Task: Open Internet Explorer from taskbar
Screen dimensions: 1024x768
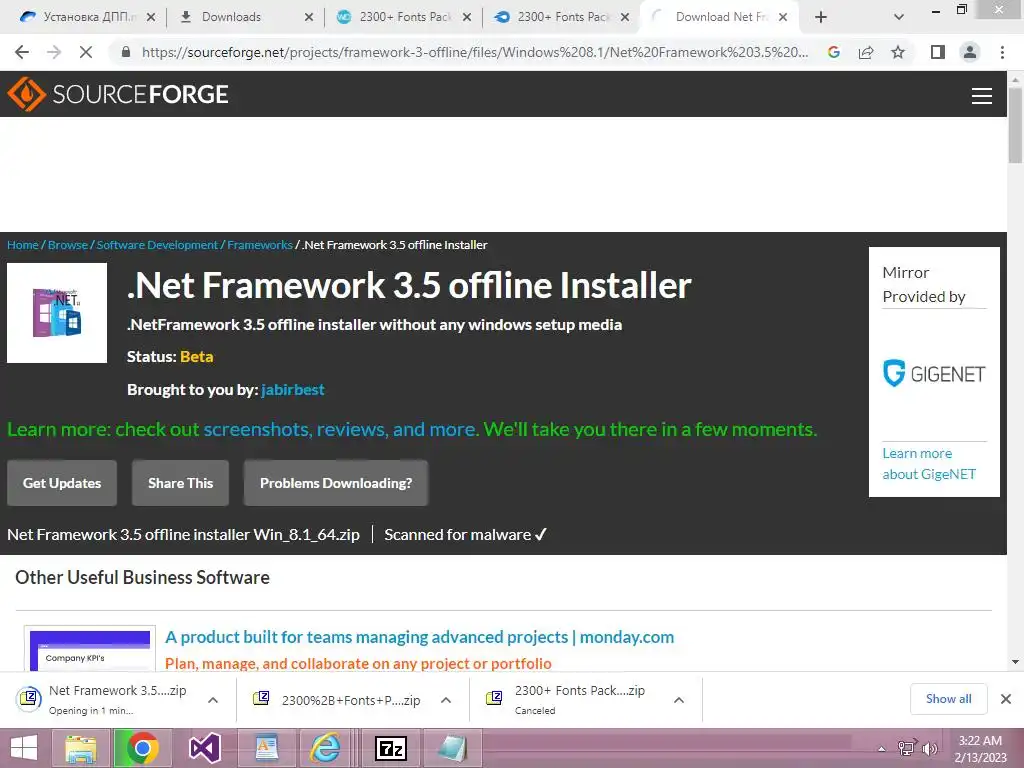Action: click(x=326, y=748)
